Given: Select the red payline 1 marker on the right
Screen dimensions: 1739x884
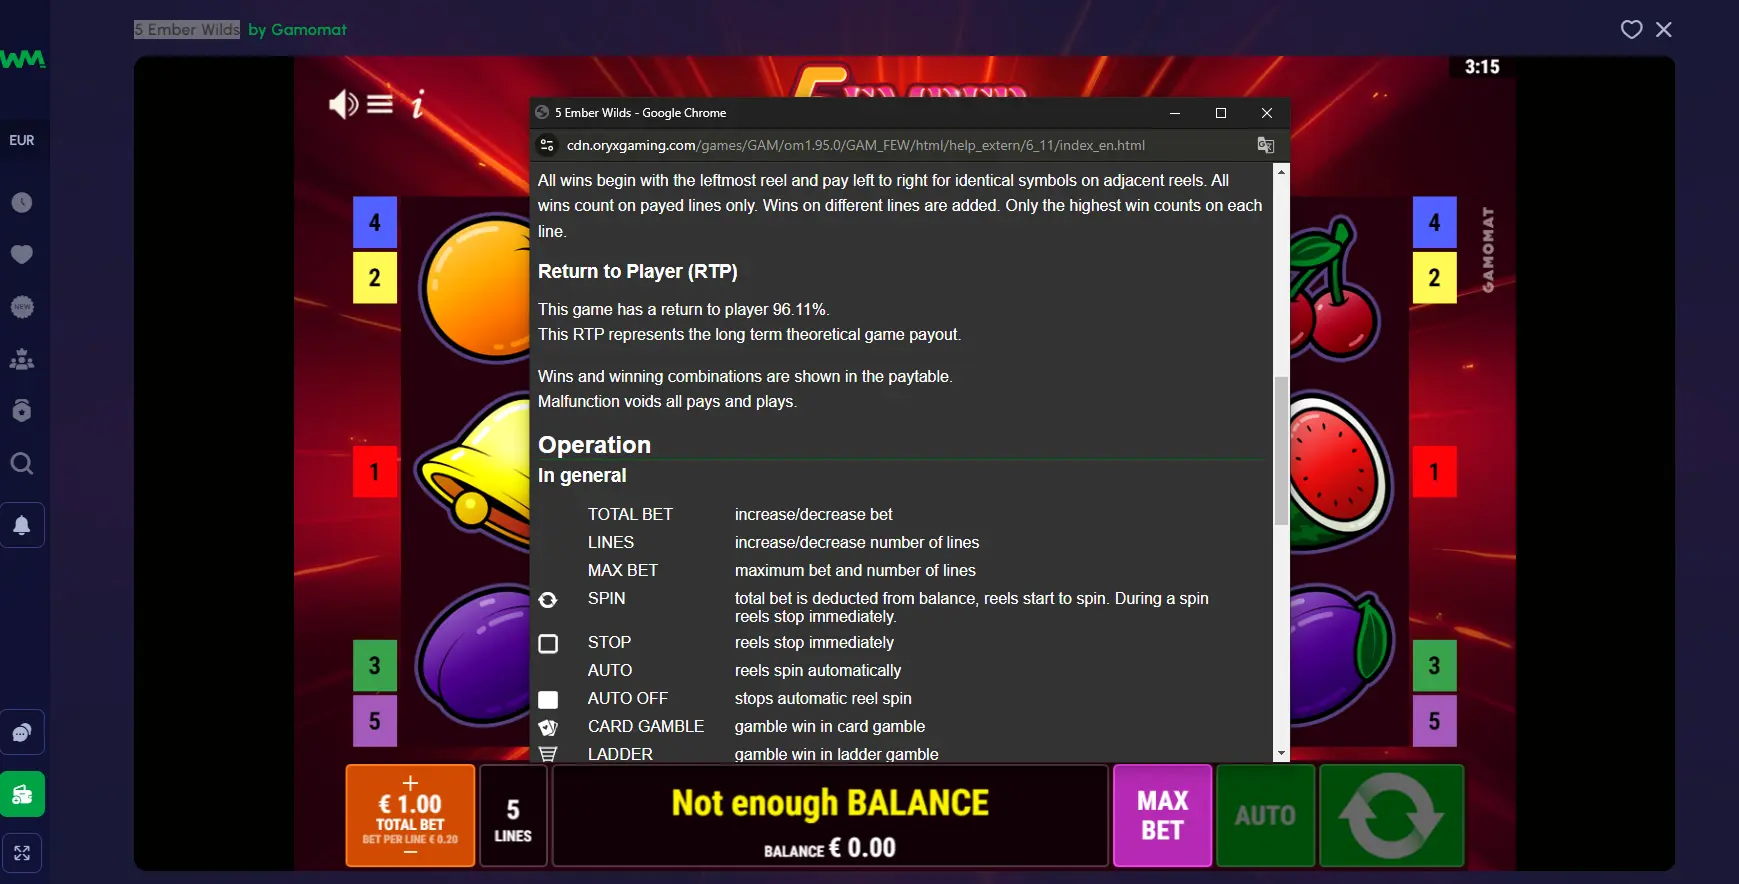Looking at the screenshot, I should [1434, 472].
